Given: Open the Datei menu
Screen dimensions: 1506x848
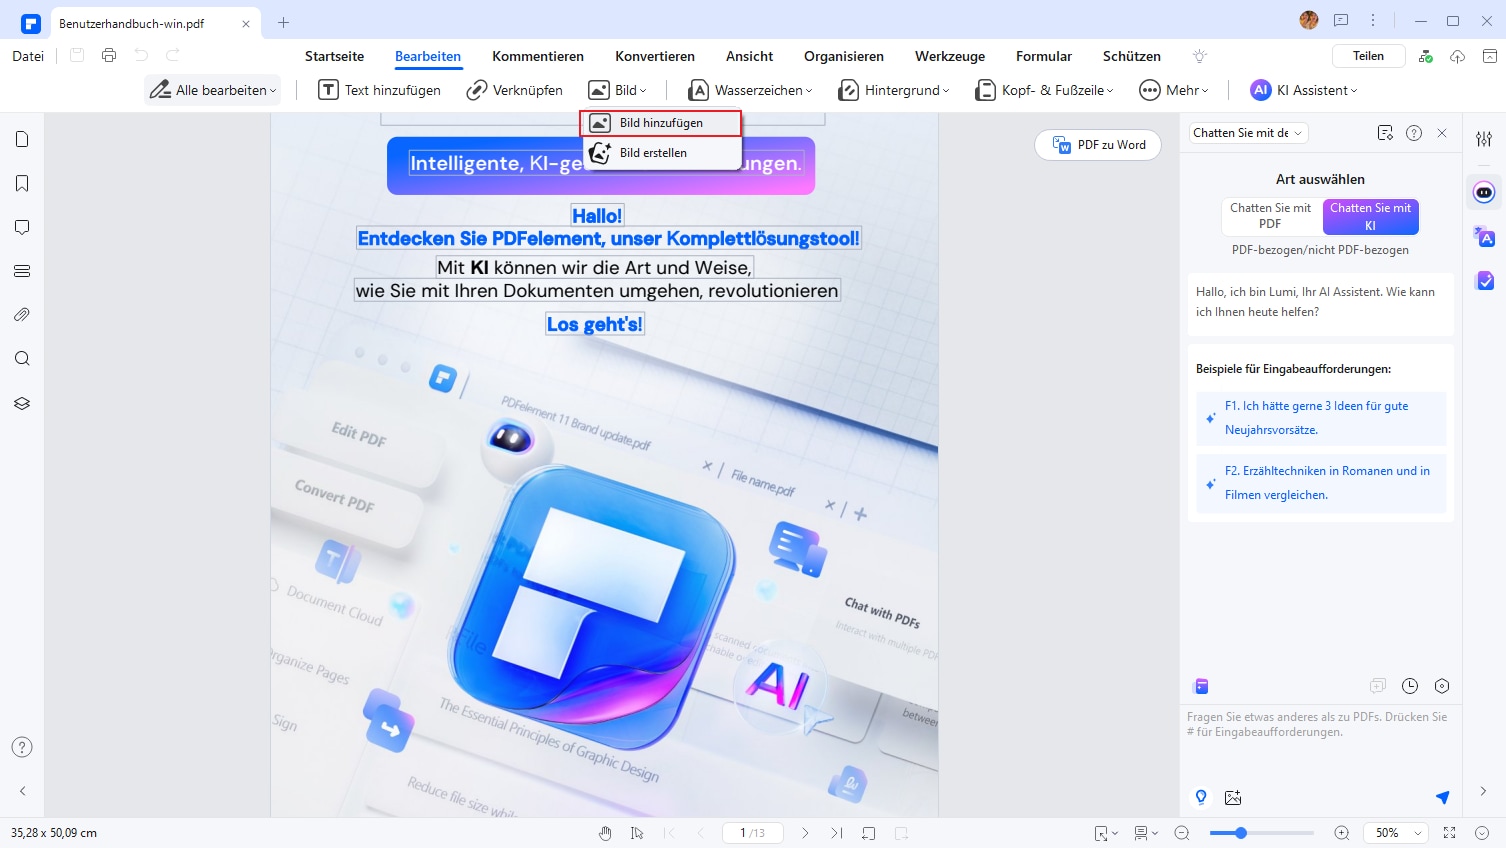Looking at the screenshot, I should 28,56.
